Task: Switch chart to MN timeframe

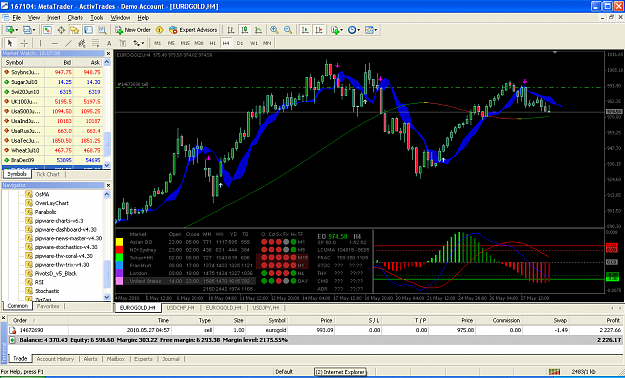Action: [267, 43]
